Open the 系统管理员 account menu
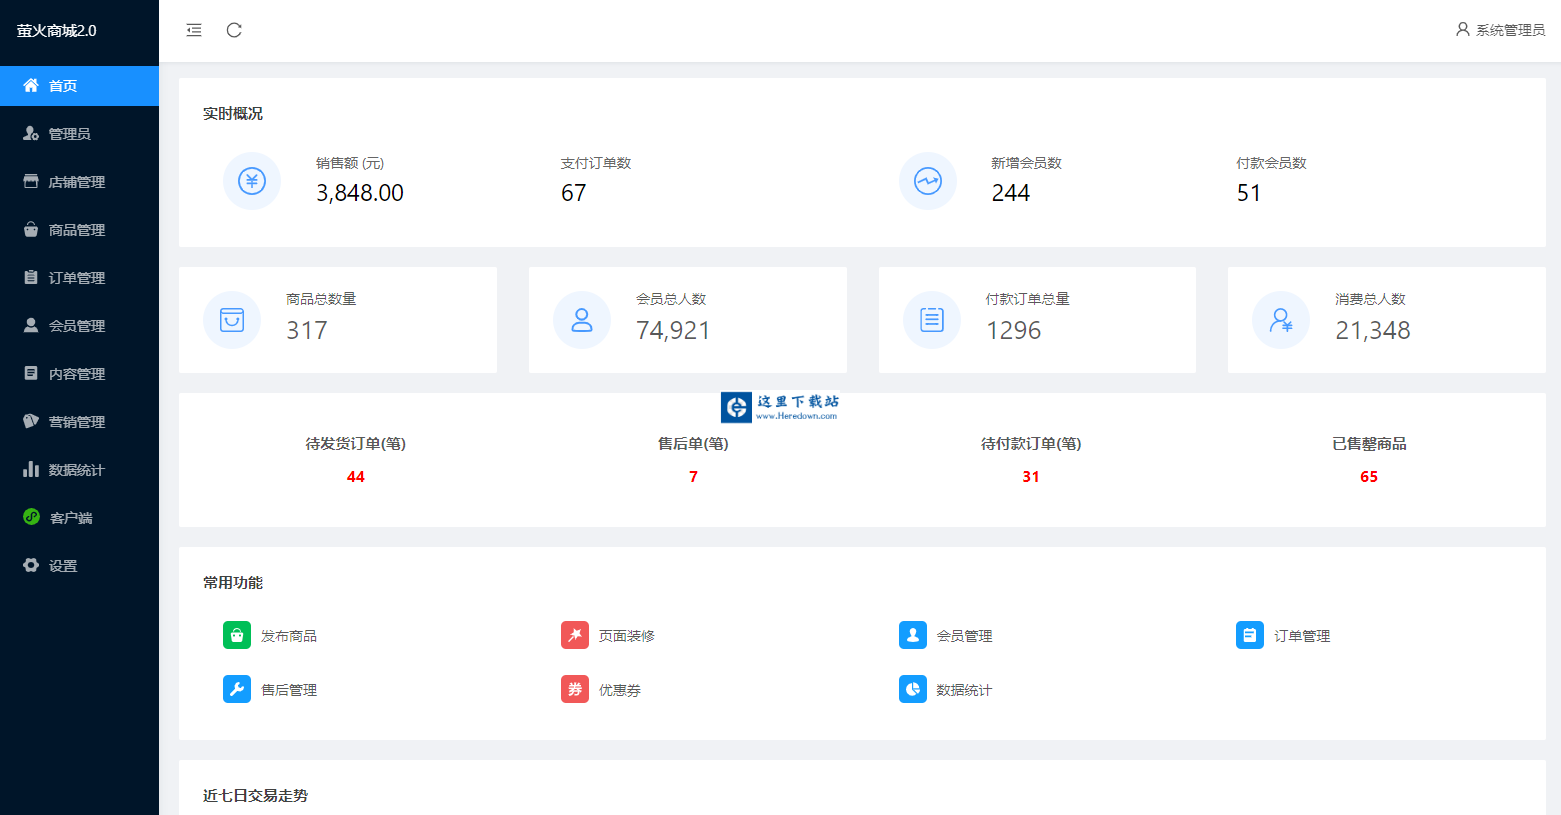 tap(1500, 30)
